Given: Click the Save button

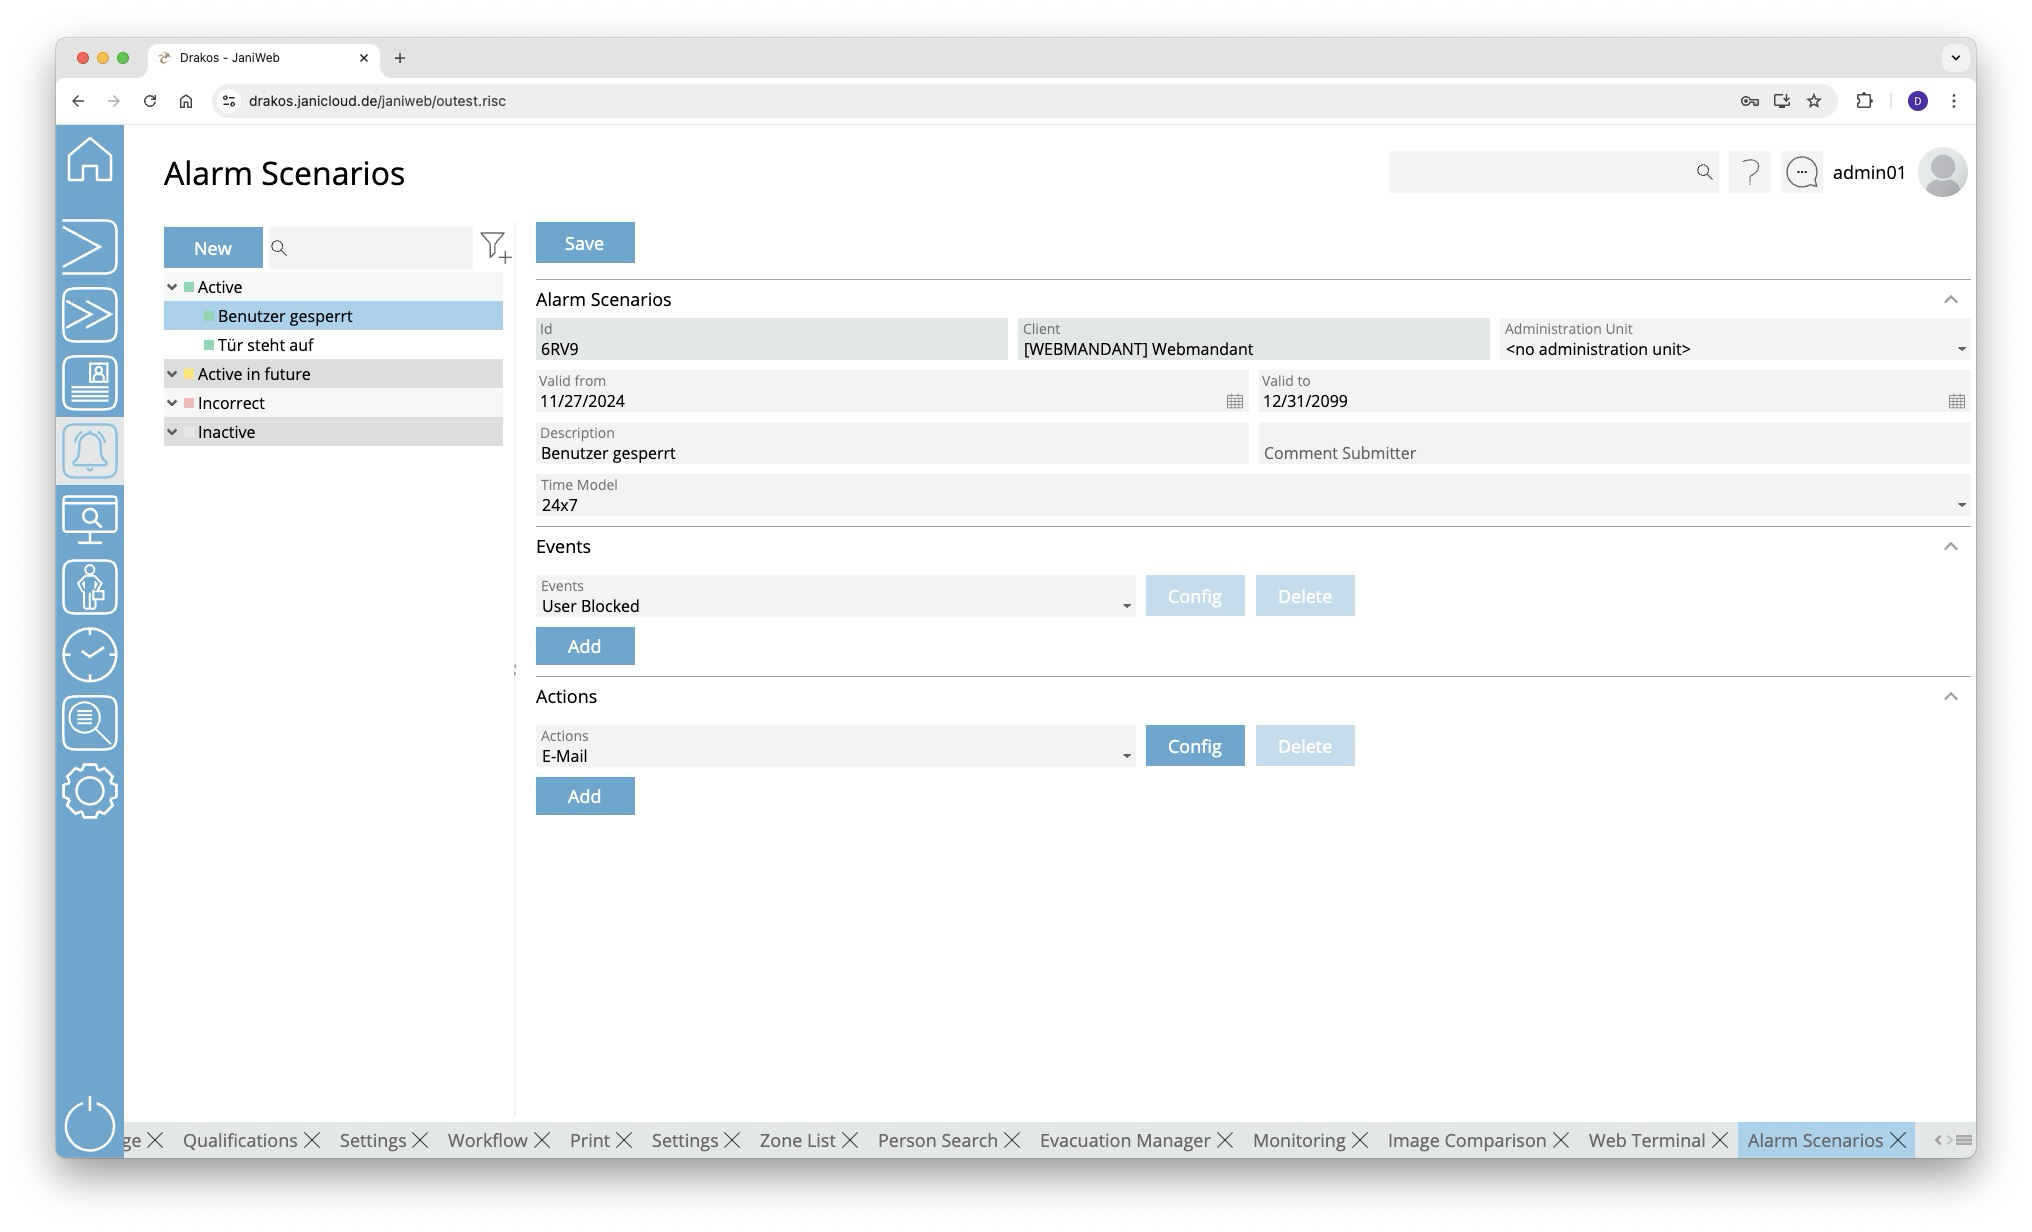Looking at the screenshot, I should [585, 243].
